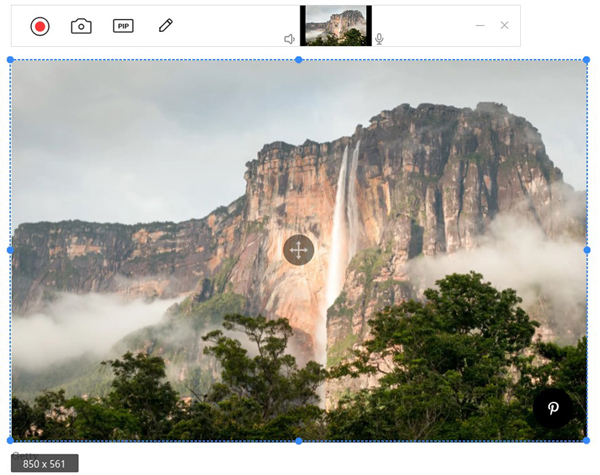Click the right edge middle resize handle

click(x=586, y=250)
